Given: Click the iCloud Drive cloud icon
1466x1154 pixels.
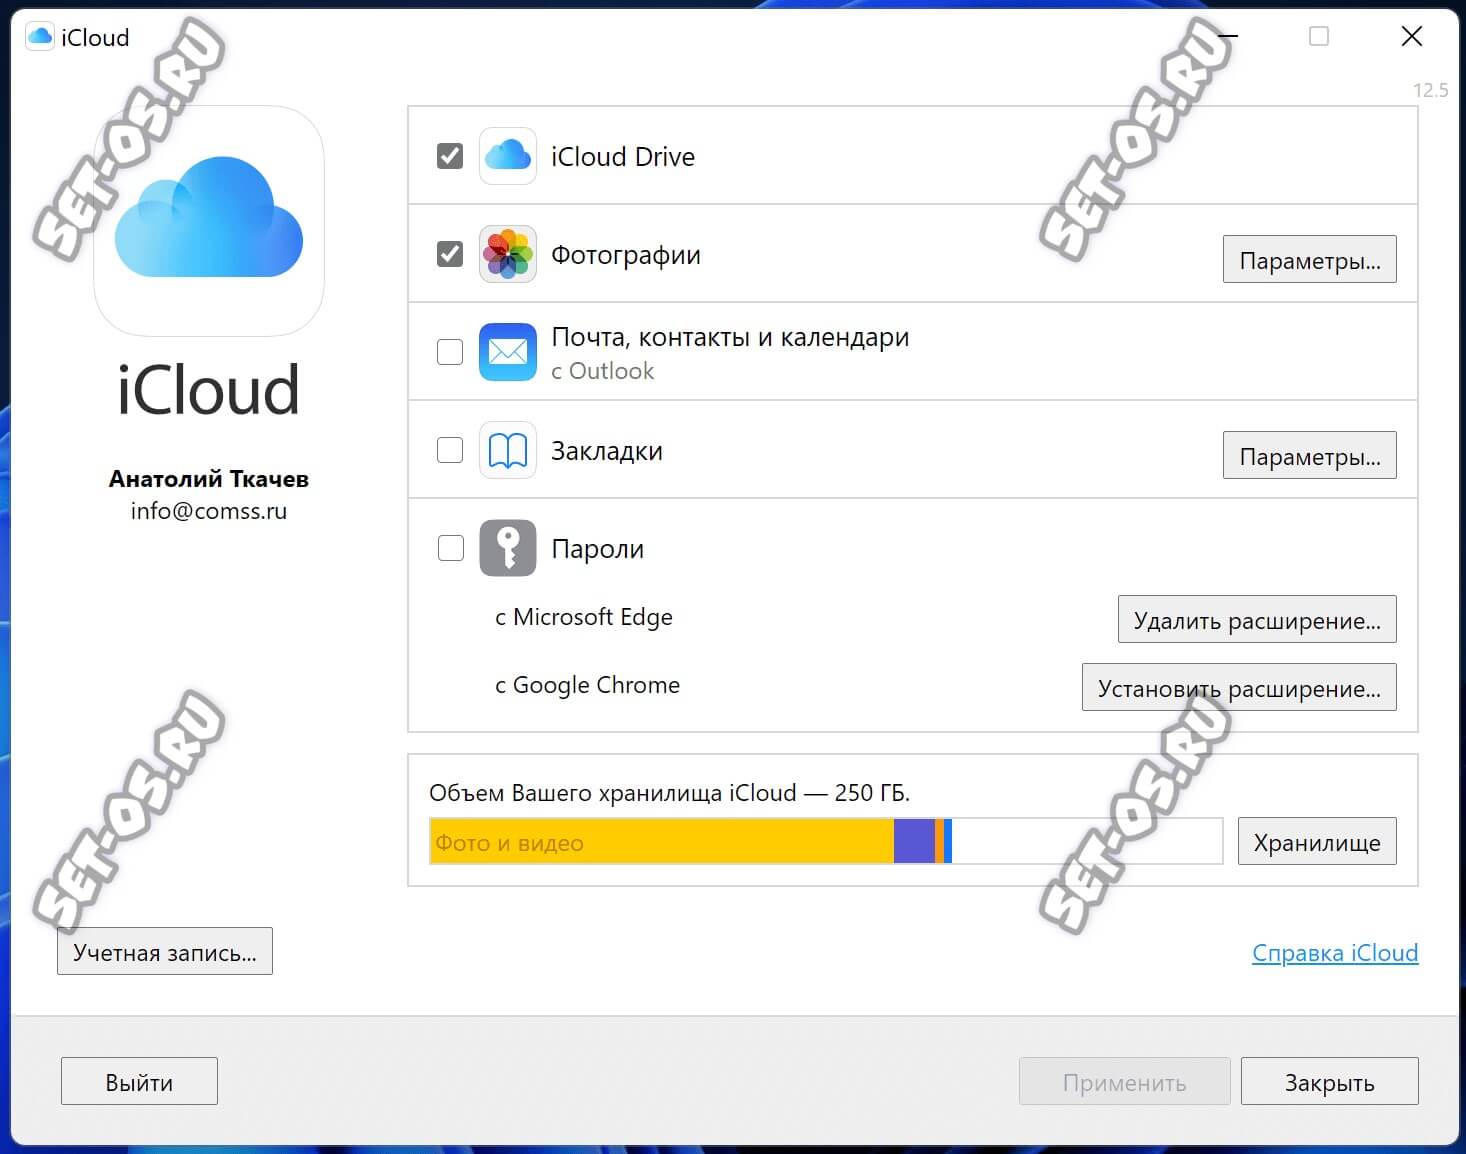Looking at the screenshot, I should tap(508, 156).
